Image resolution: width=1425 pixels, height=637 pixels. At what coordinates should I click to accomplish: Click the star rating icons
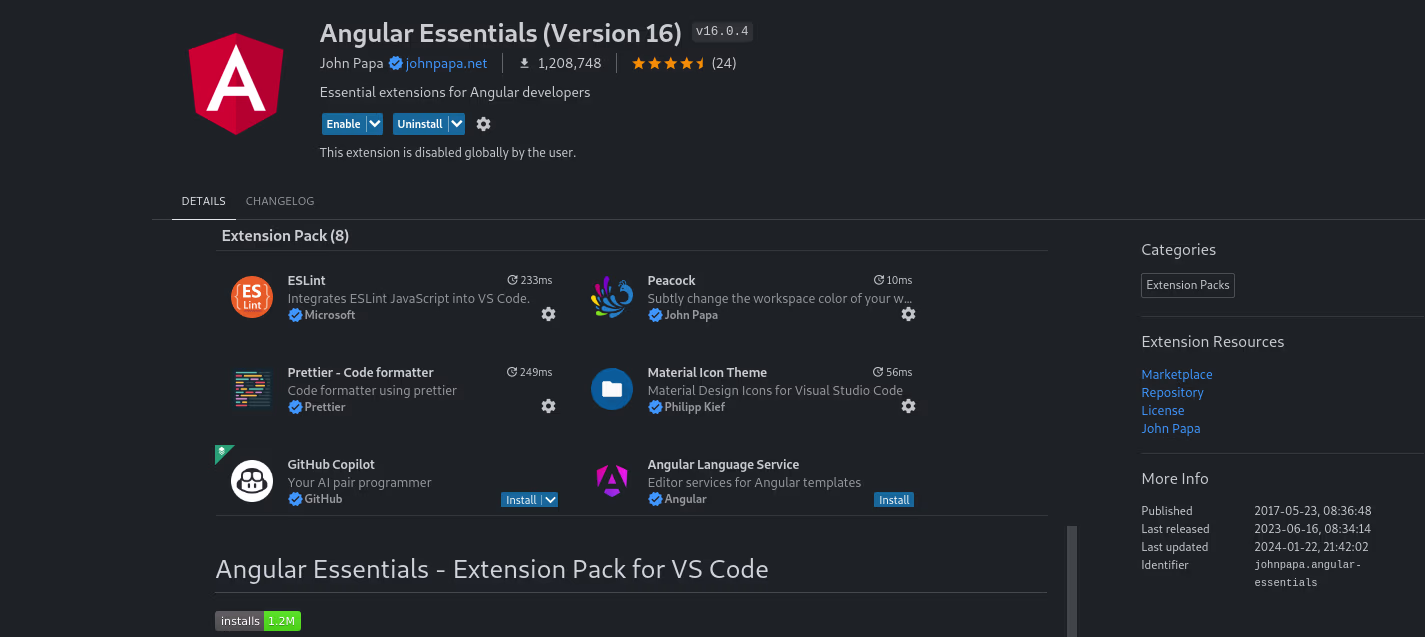click(x=669, y=63)
